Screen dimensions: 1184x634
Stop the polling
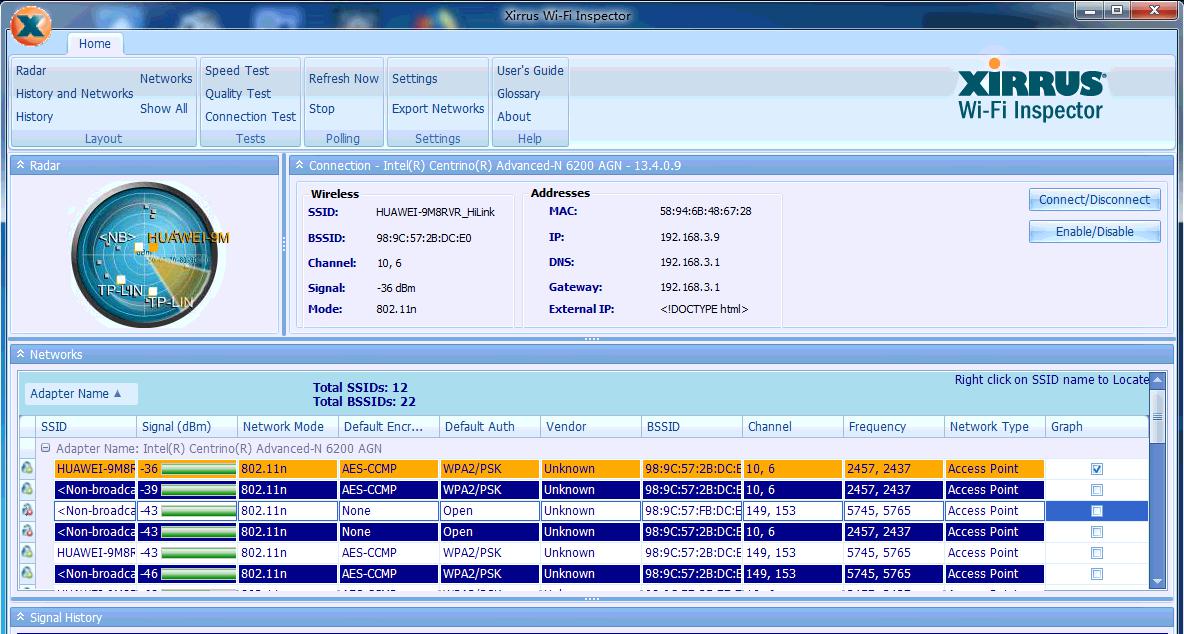322,109
